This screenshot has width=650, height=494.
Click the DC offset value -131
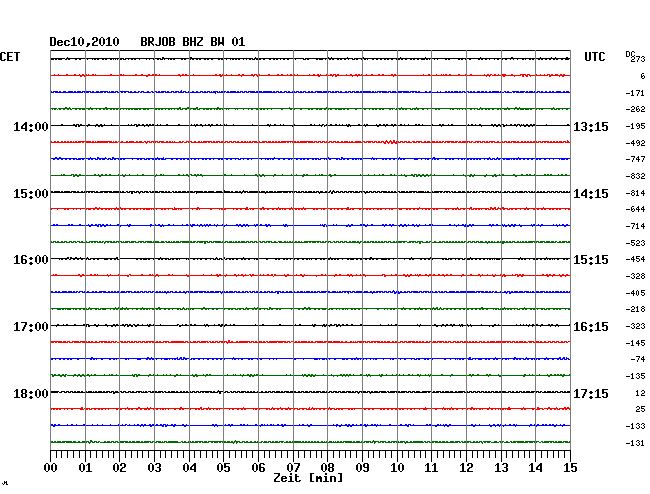pos(635,443)
